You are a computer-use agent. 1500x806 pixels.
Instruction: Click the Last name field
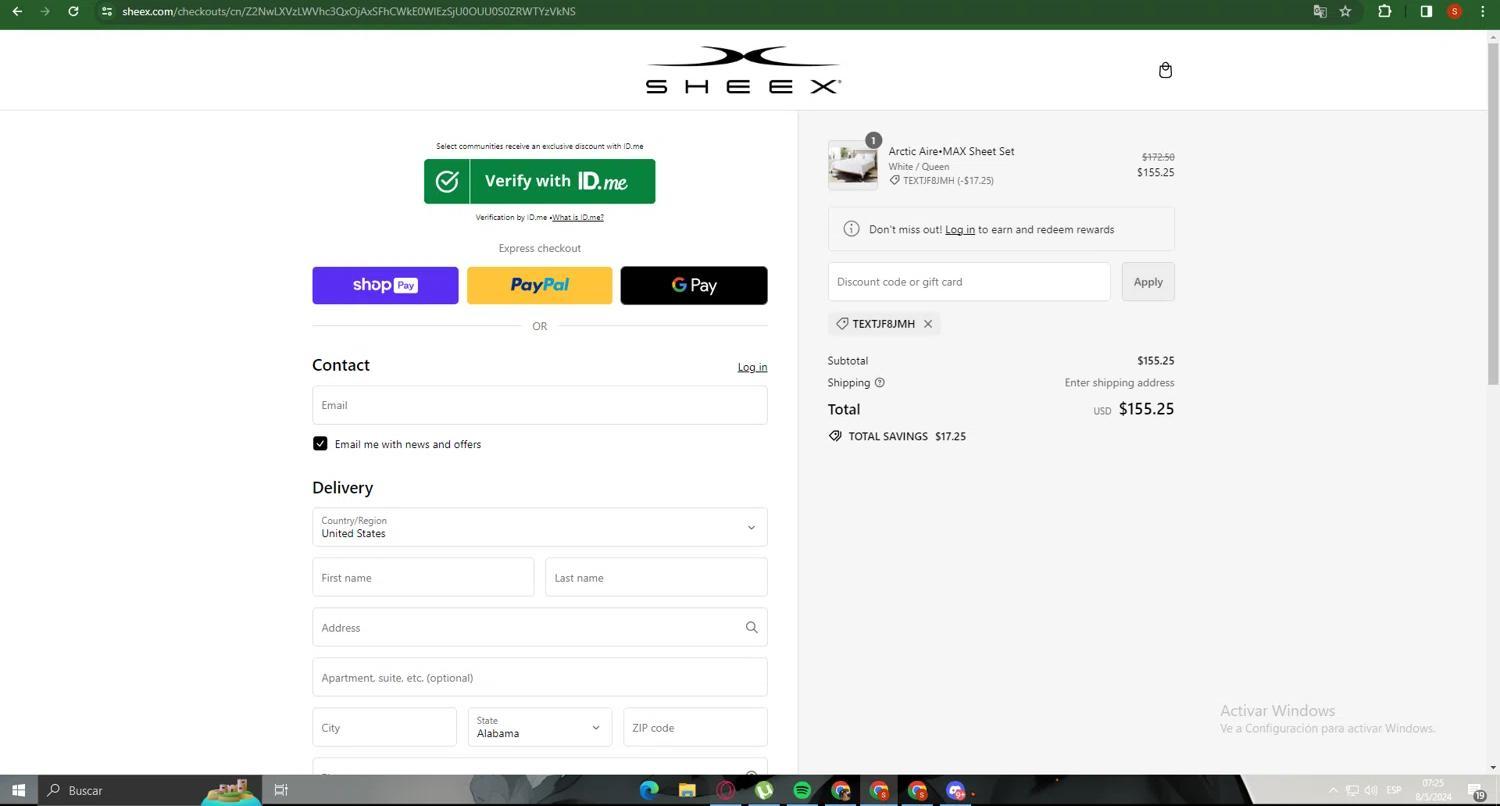point(656,577)
